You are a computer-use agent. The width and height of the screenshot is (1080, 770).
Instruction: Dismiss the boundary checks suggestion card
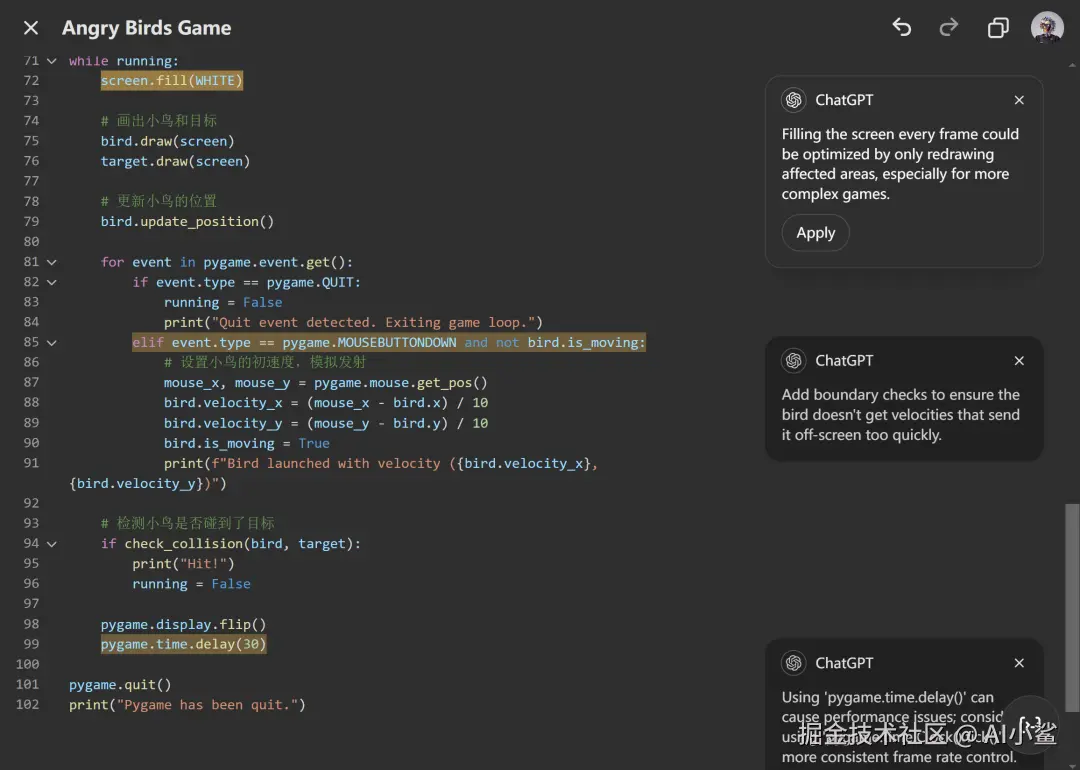(x=1019, y=361)
